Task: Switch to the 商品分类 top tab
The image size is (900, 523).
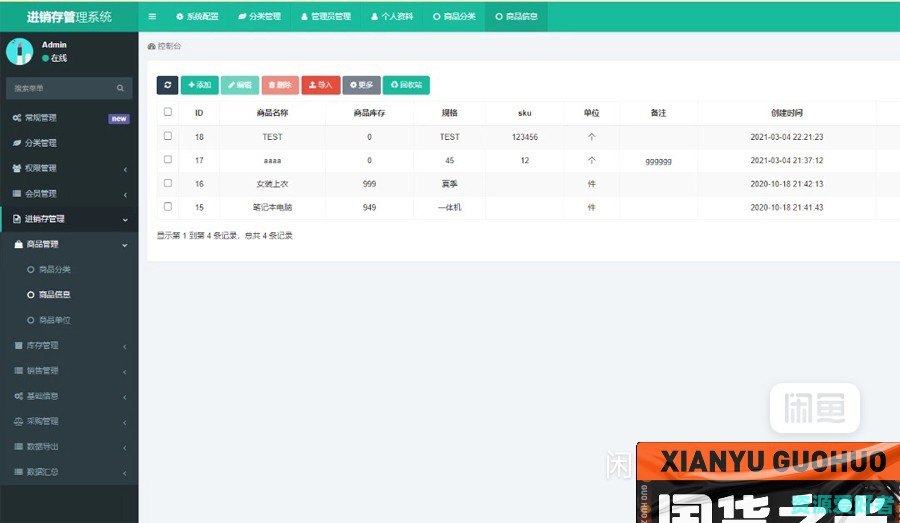Action: tap(454, 17)
